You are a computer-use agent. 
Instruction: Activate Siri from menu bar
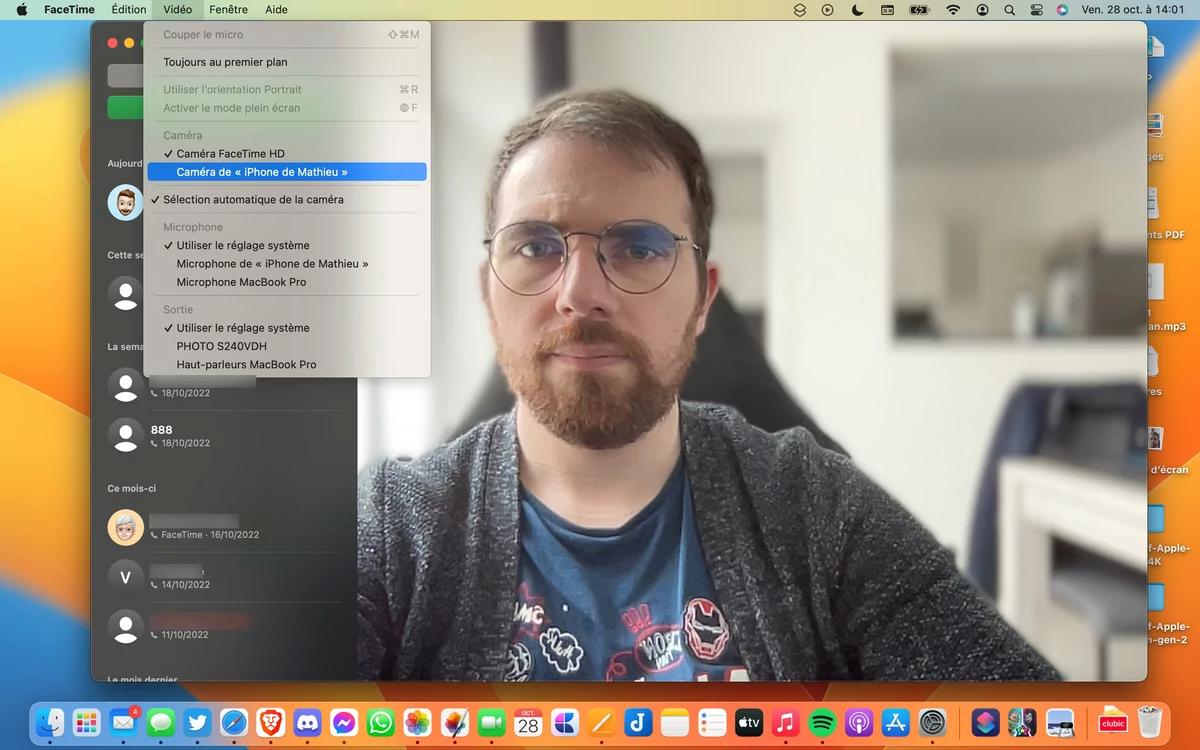(1062, 9)
